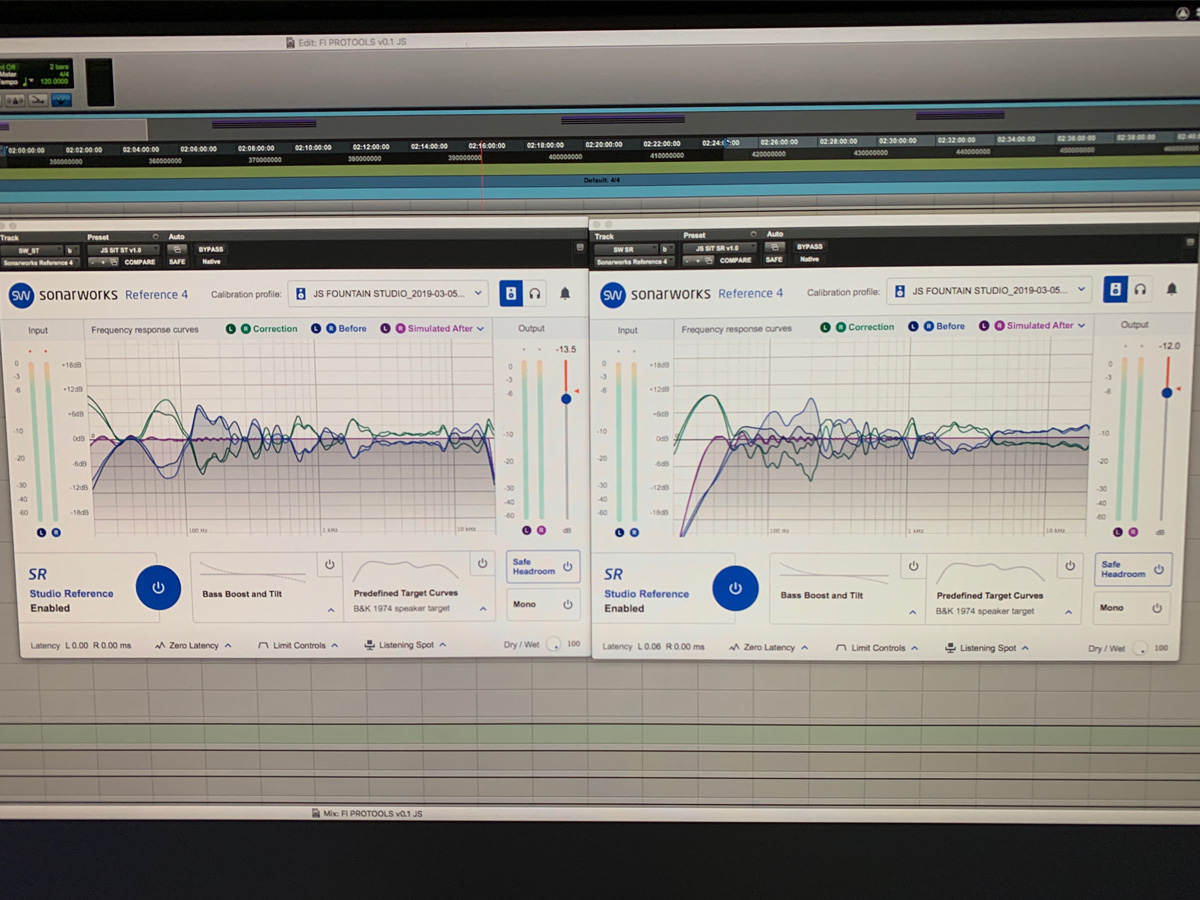Click plugin automation enable icon in left window
This screenshot has width=1200, height=900.
(x=176, y=249)
